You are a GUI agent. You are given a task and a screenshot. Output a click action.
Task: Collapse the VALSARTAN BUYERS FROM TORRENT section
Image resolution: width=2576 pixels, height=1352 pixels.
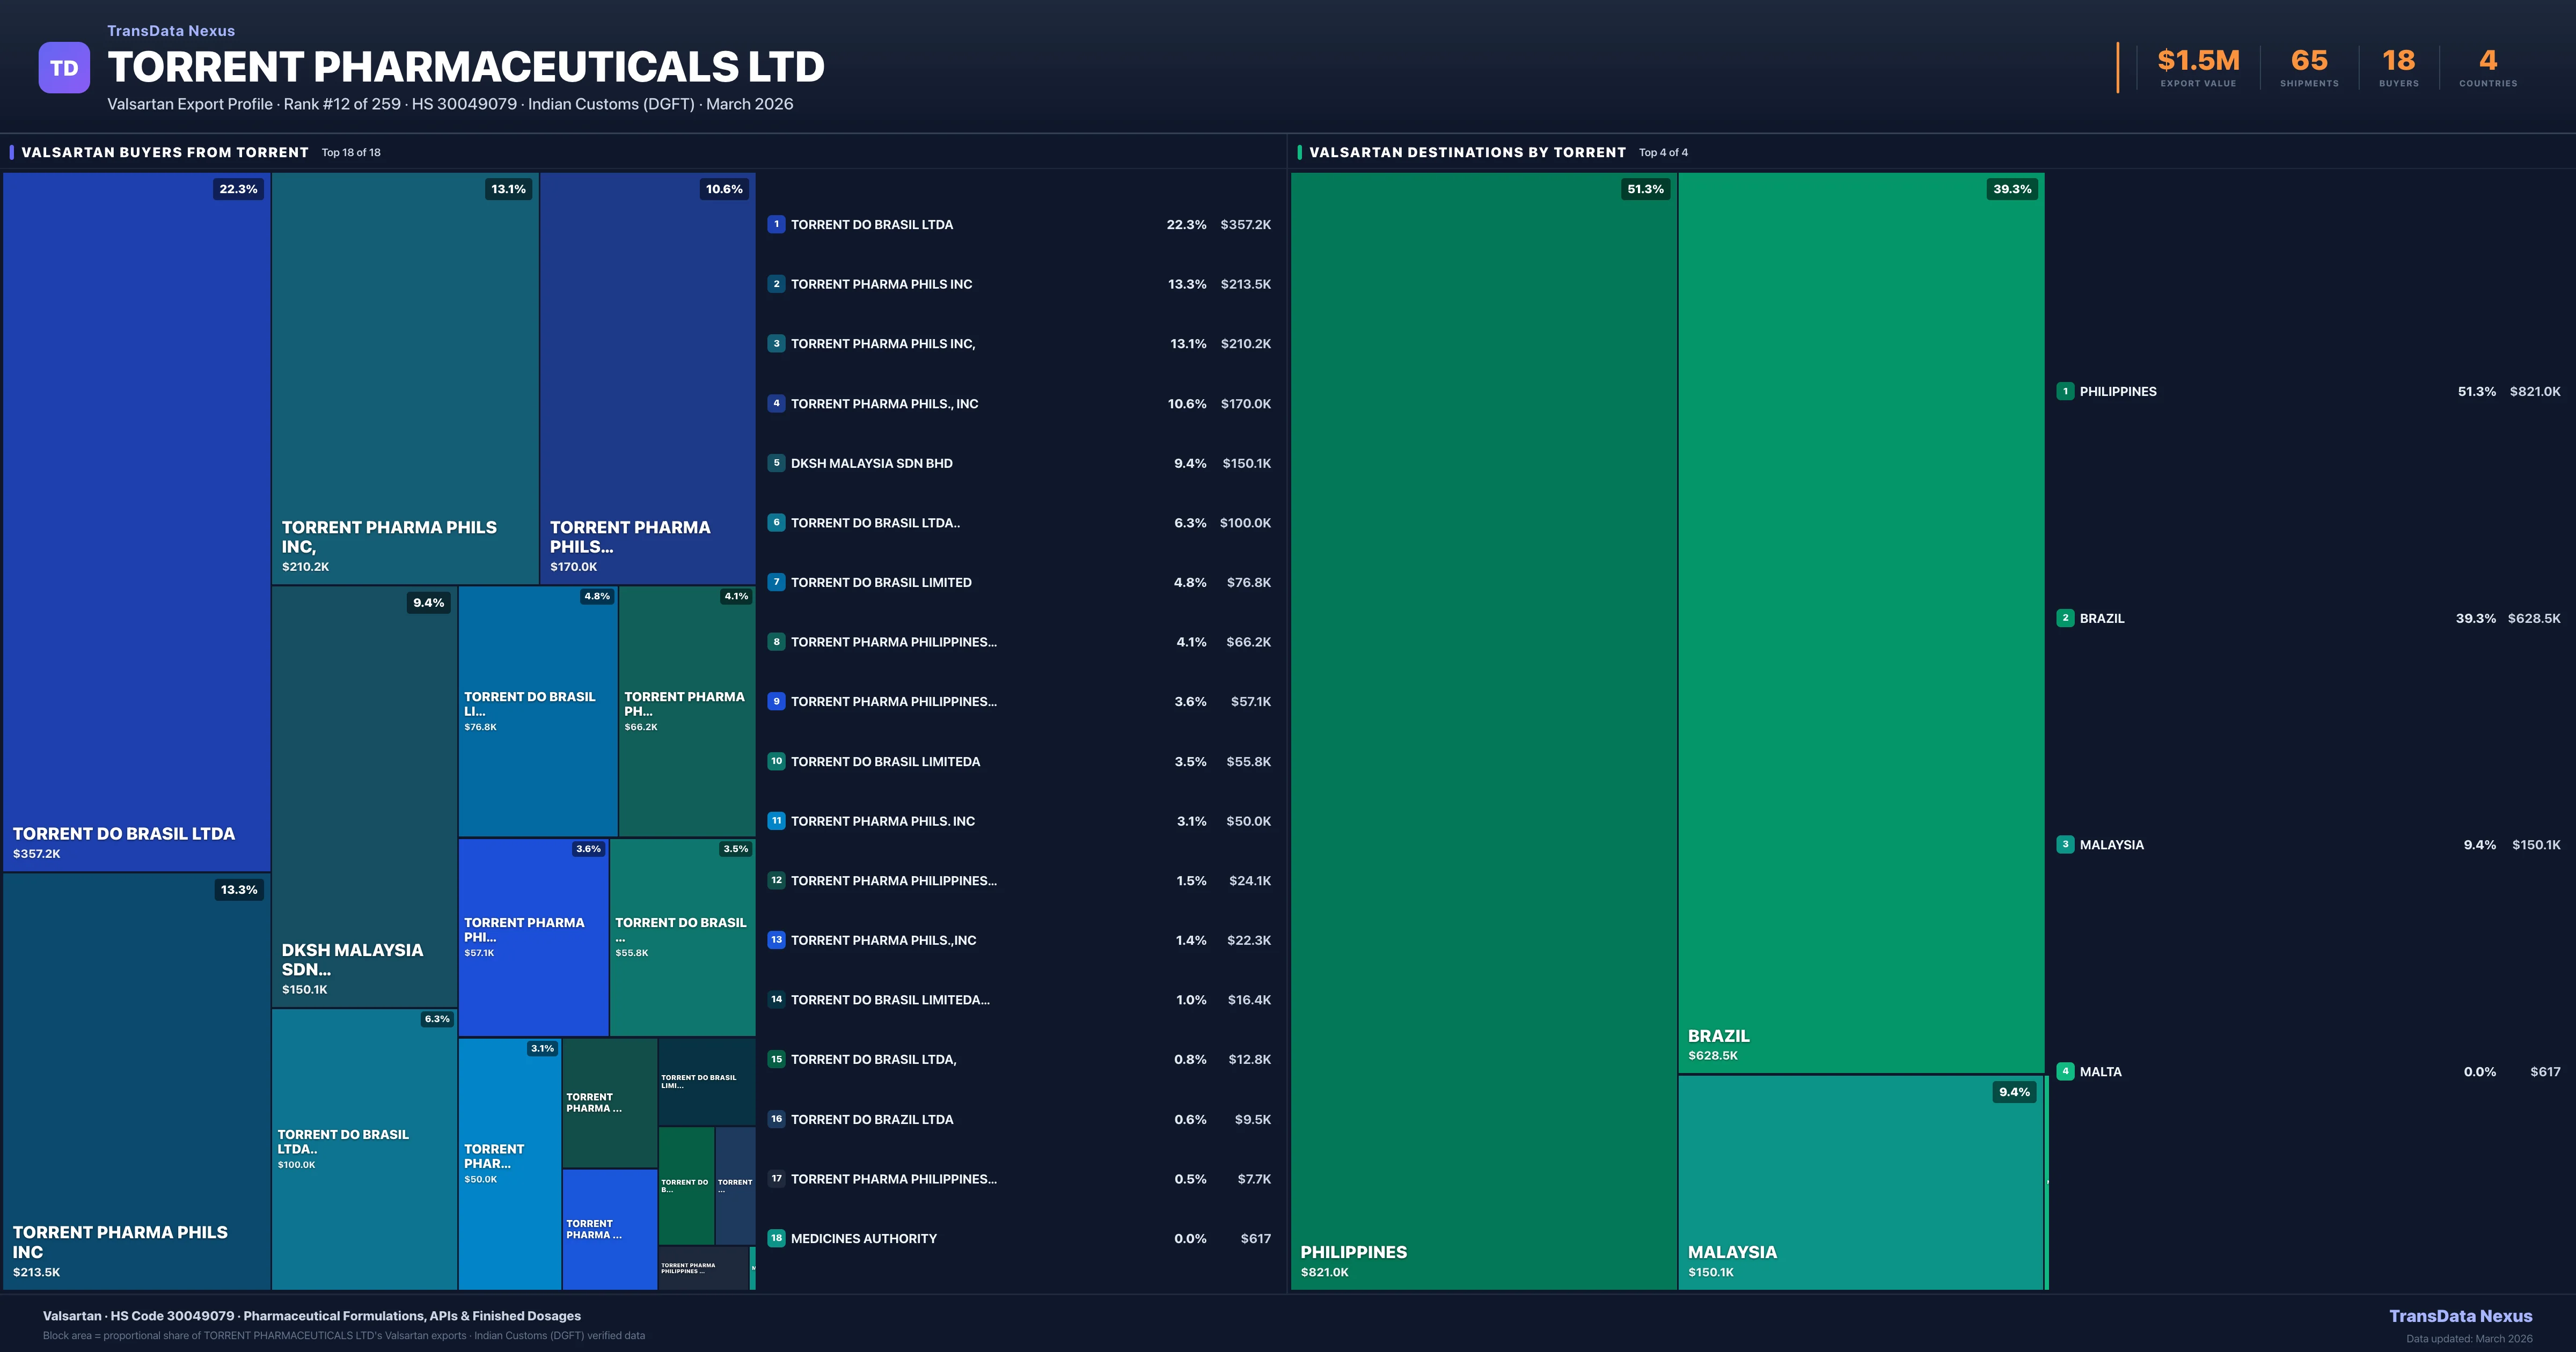(164, 152)
